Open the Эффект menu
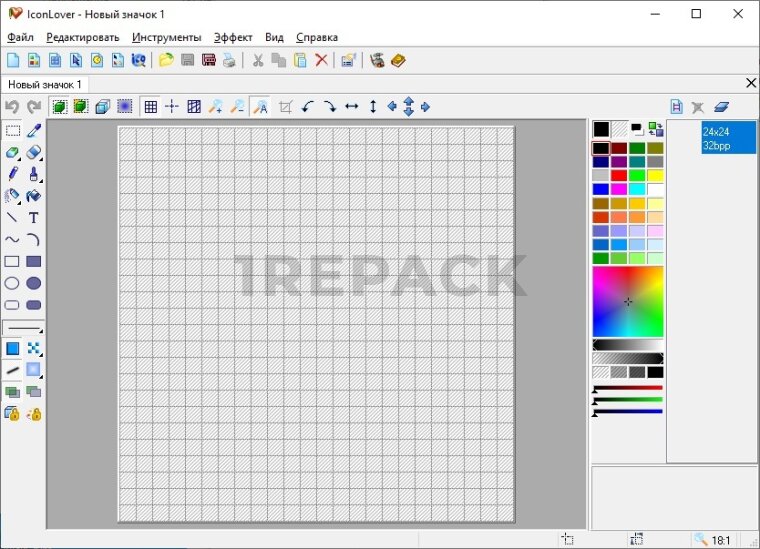 pos(233,37)
